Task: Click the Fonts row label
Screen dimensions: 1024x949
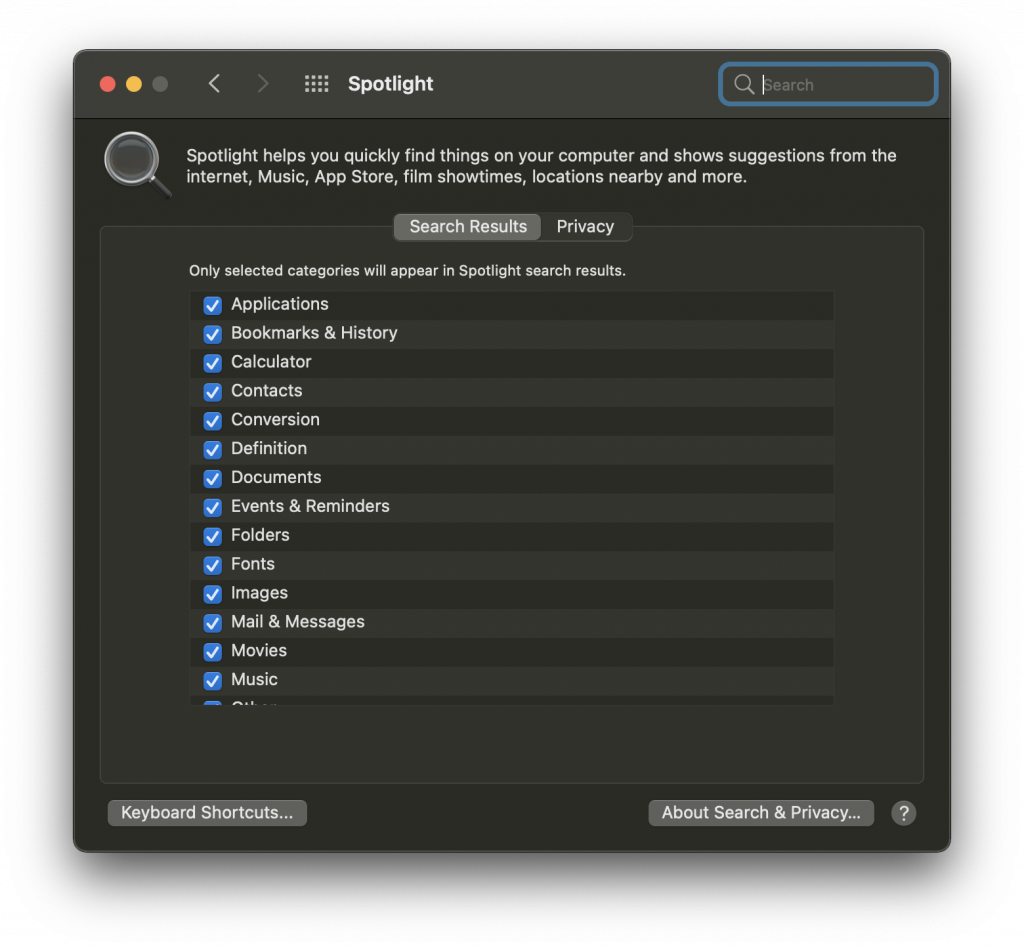Action: coord(253,564)
